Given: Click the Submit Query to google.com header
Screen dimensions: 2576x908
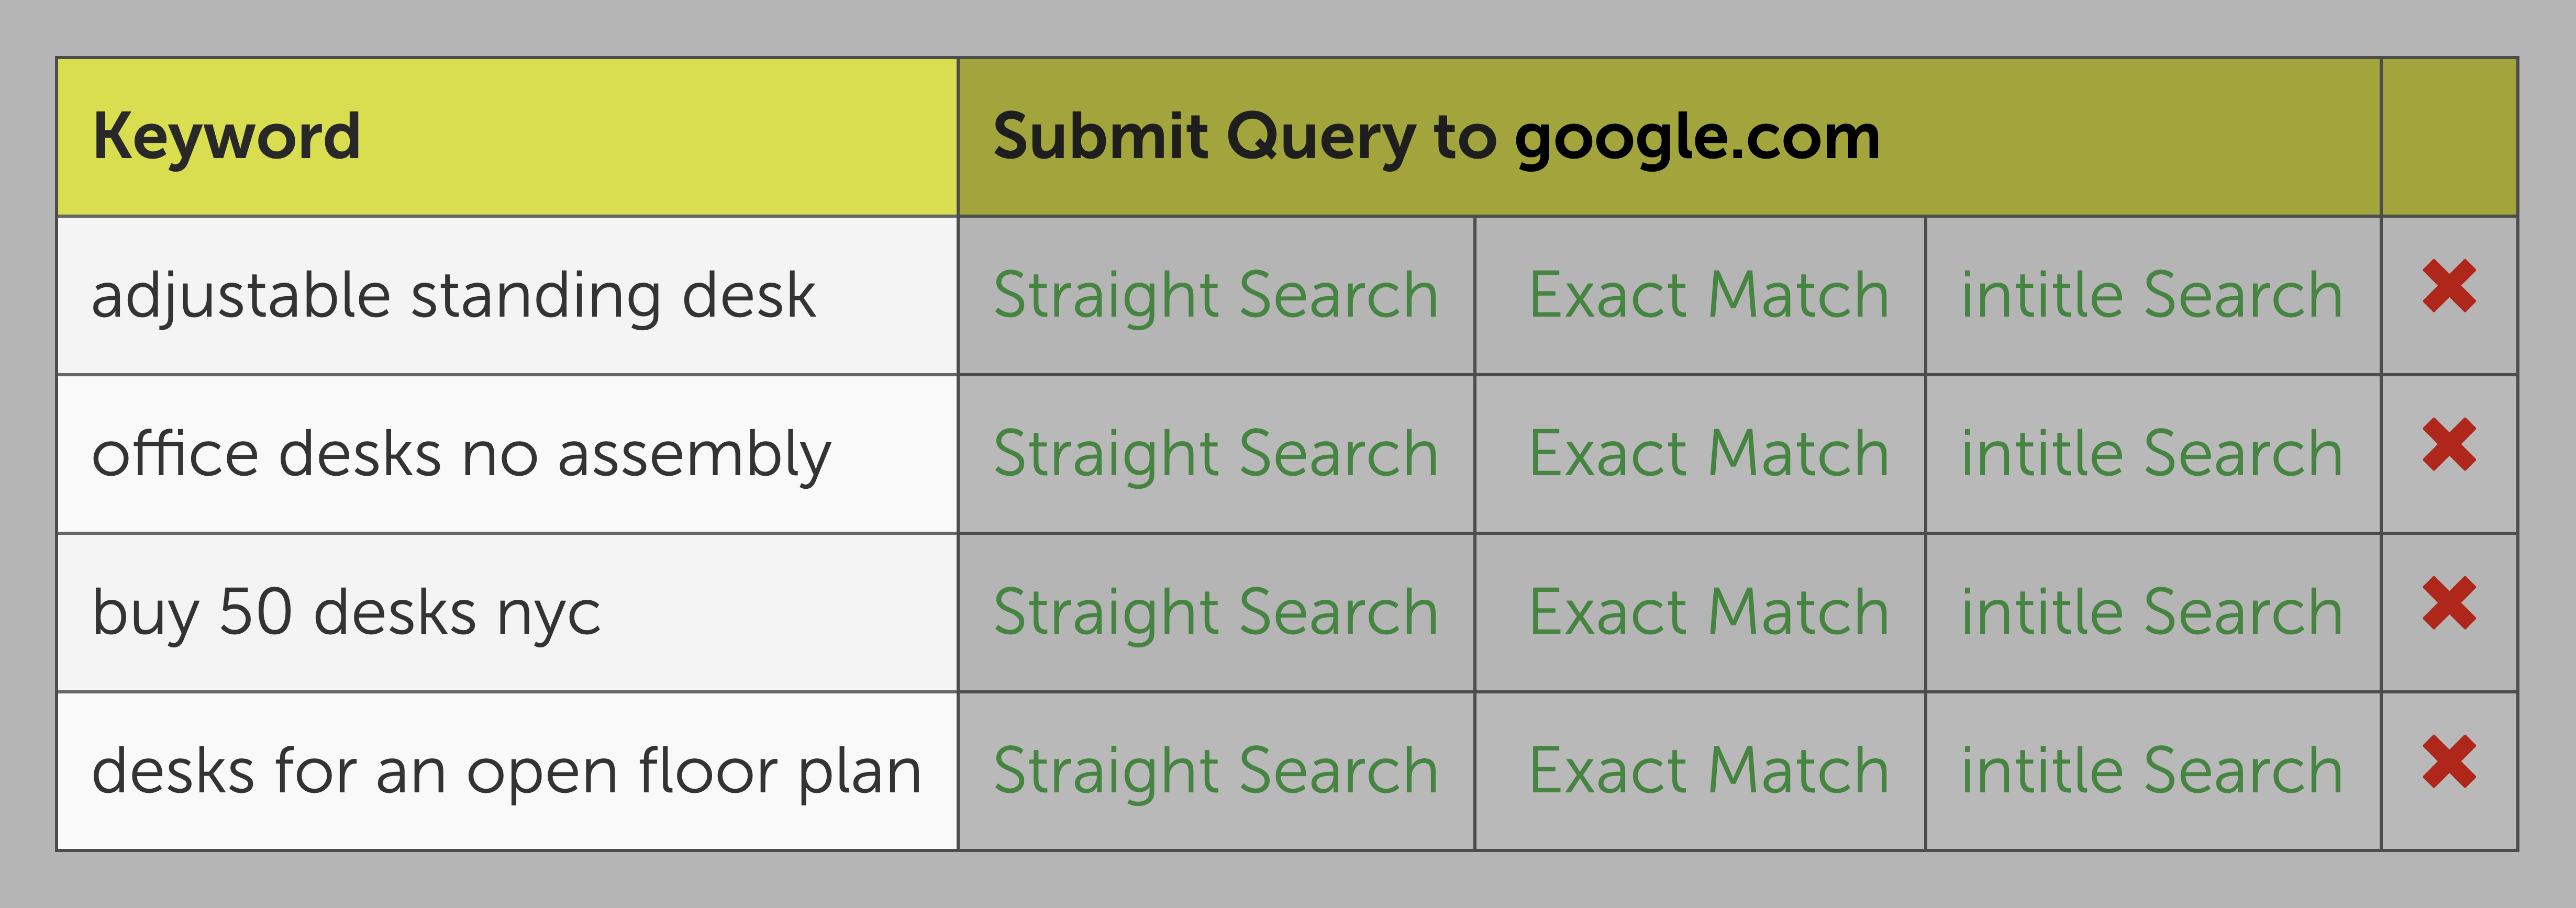Looking at the screenshot, I should [1669, 137].
